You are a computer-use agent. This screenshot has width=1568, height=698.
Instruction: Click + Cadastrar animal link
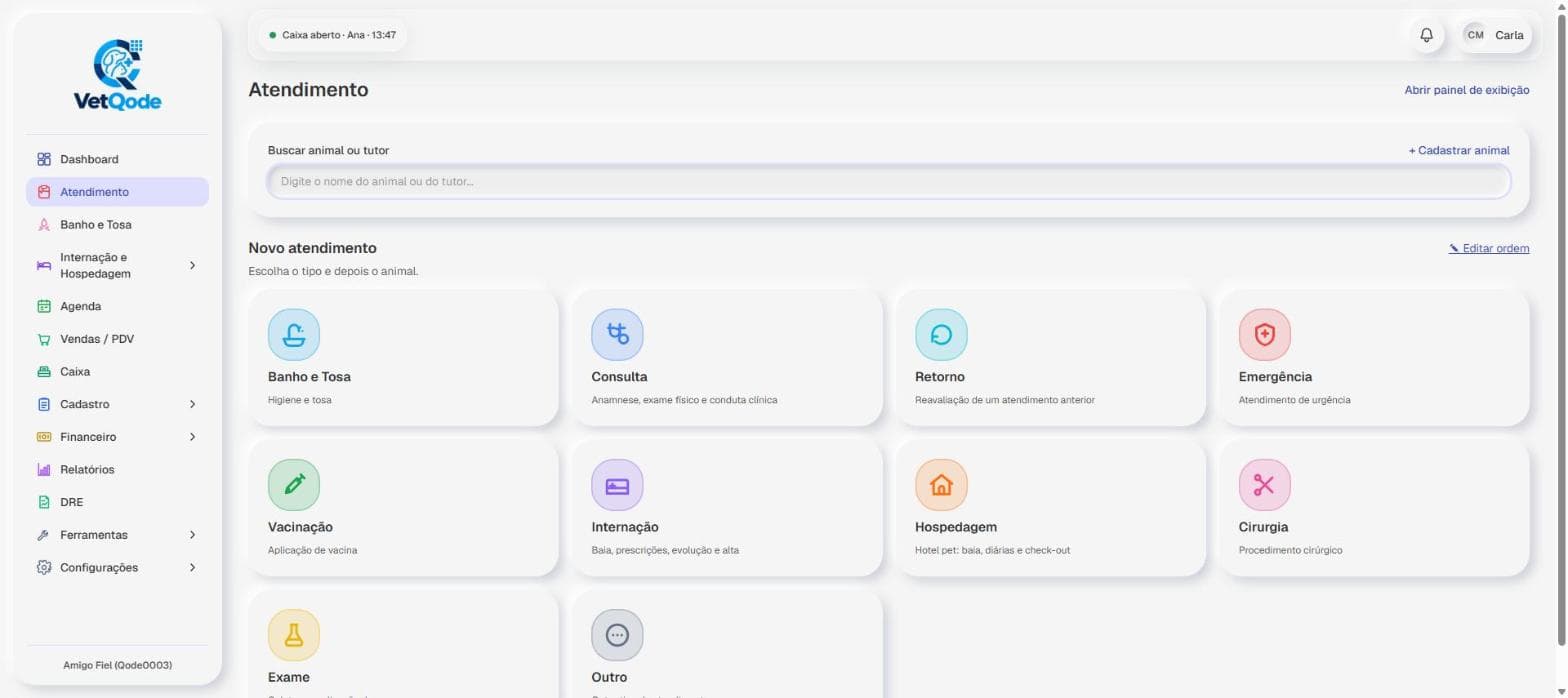[1459, 150]
